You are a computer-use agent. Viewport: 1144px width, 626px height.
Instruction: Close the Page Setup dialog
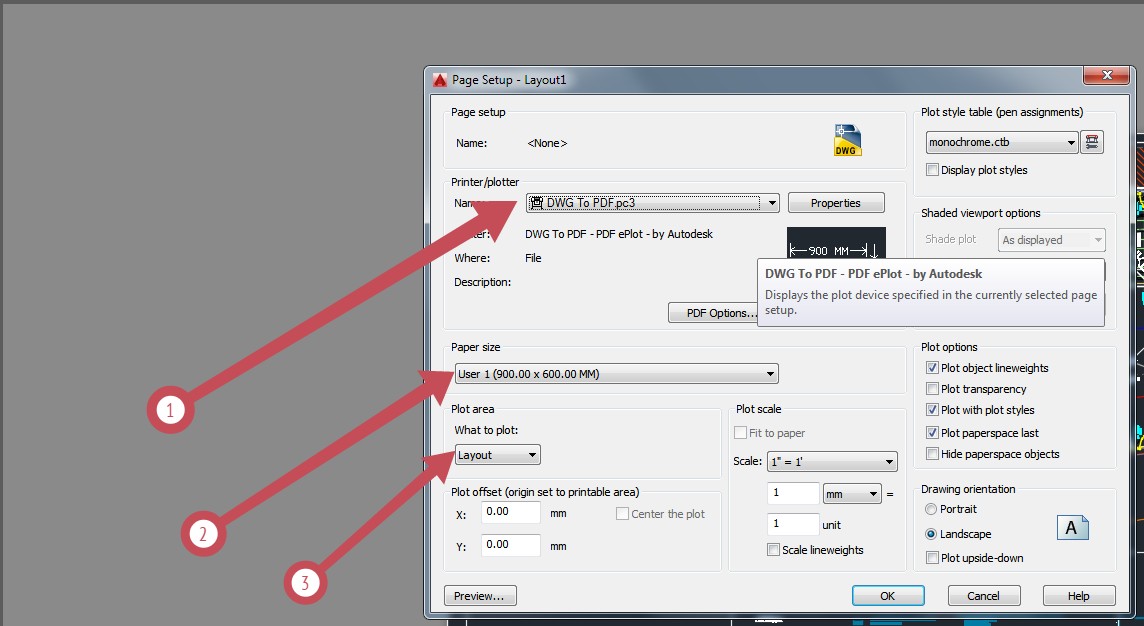[x=1107, y=75]
